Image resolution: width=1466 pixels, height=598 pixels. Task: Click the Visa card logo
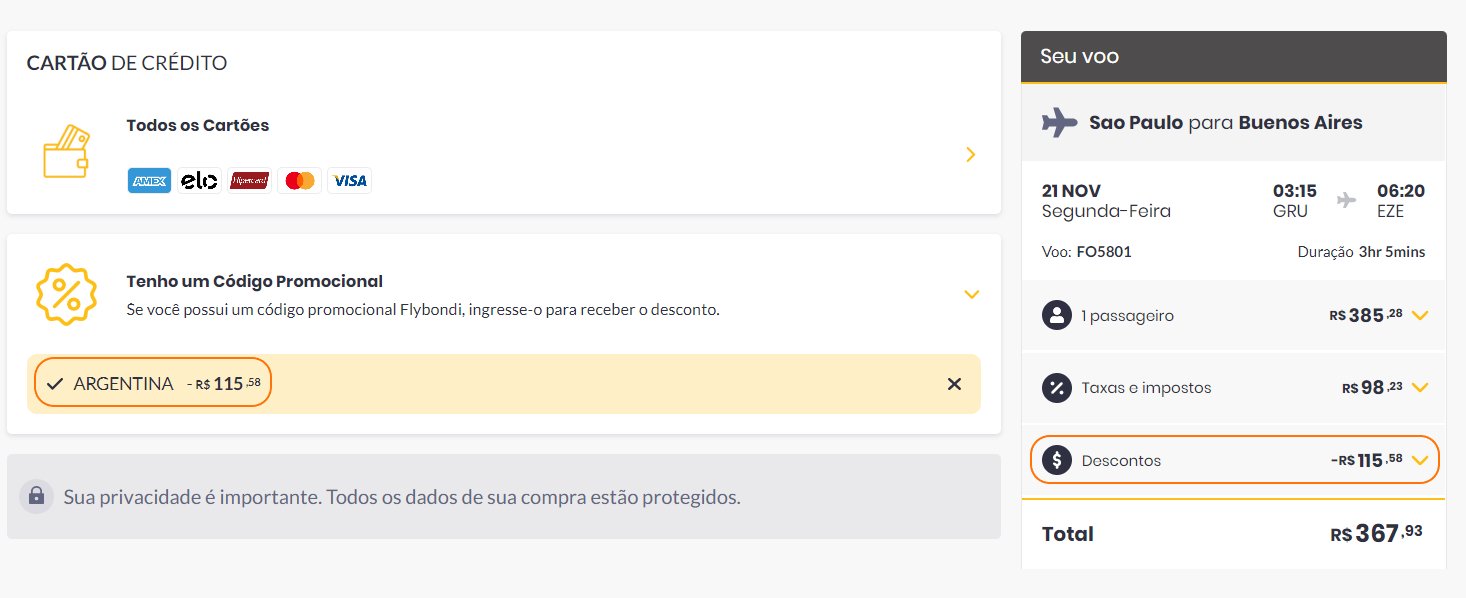click(350, 181)
